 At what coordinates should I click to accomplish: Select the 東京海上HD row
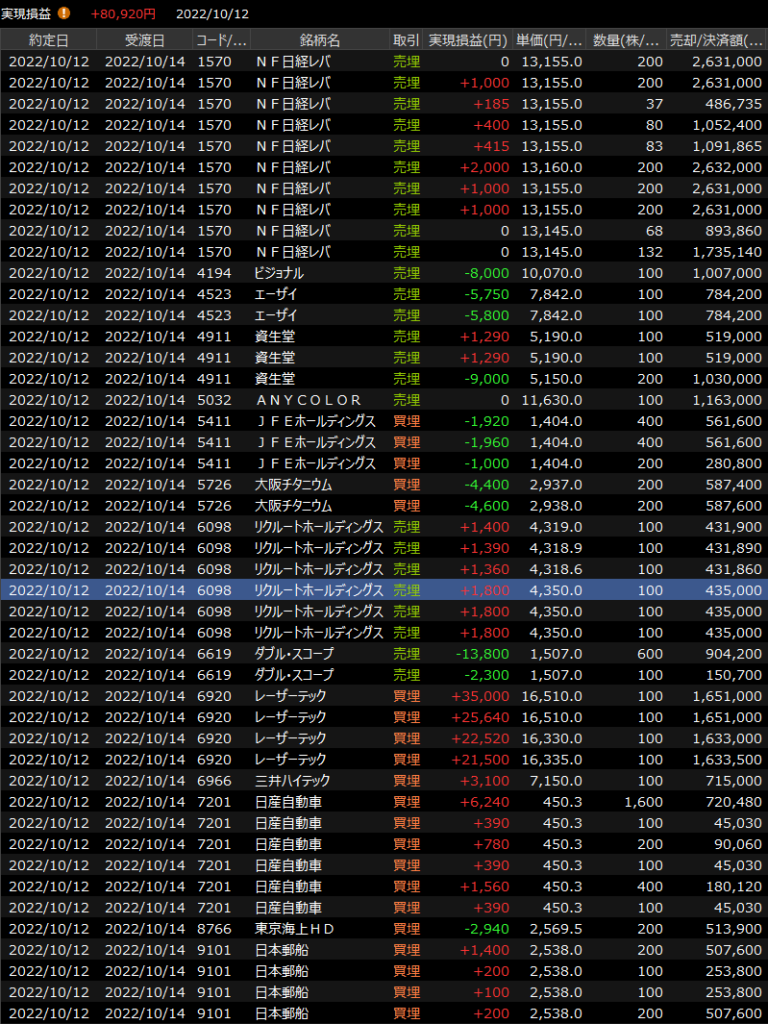point(384,928)
